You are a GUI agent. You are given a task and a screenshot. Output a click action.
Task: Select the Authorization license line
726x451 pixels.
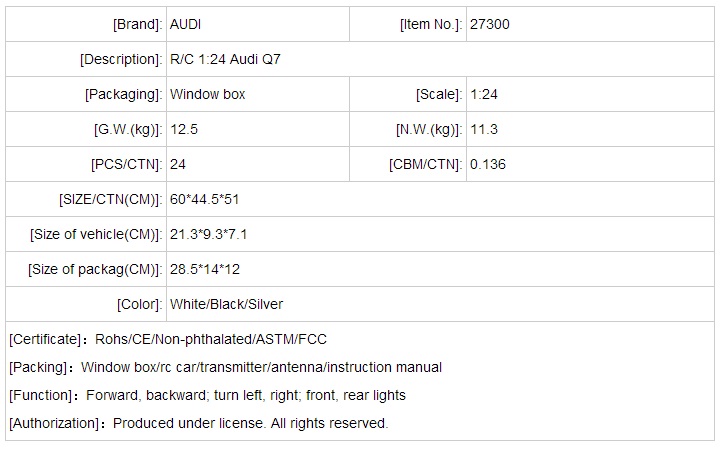tap(197, 423)
